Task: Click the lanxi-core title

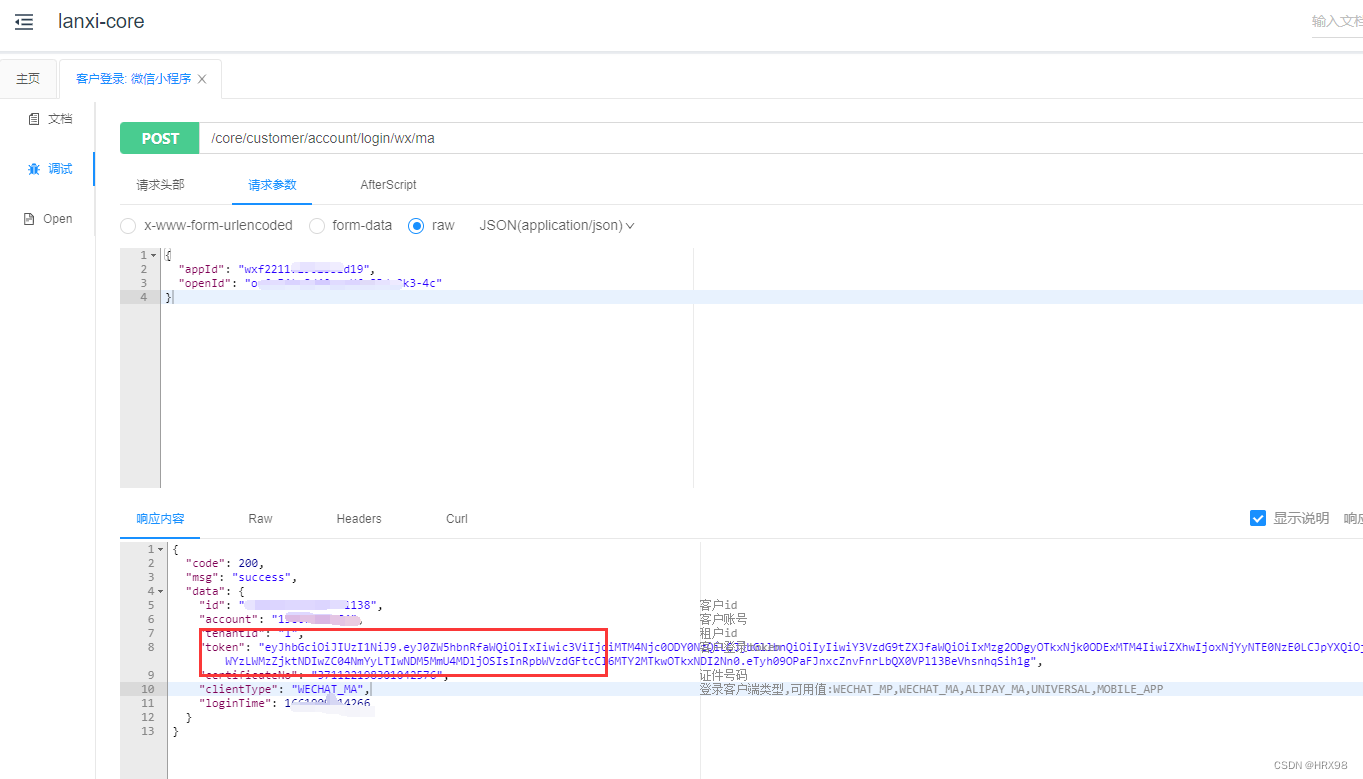Action: [101, 21]
